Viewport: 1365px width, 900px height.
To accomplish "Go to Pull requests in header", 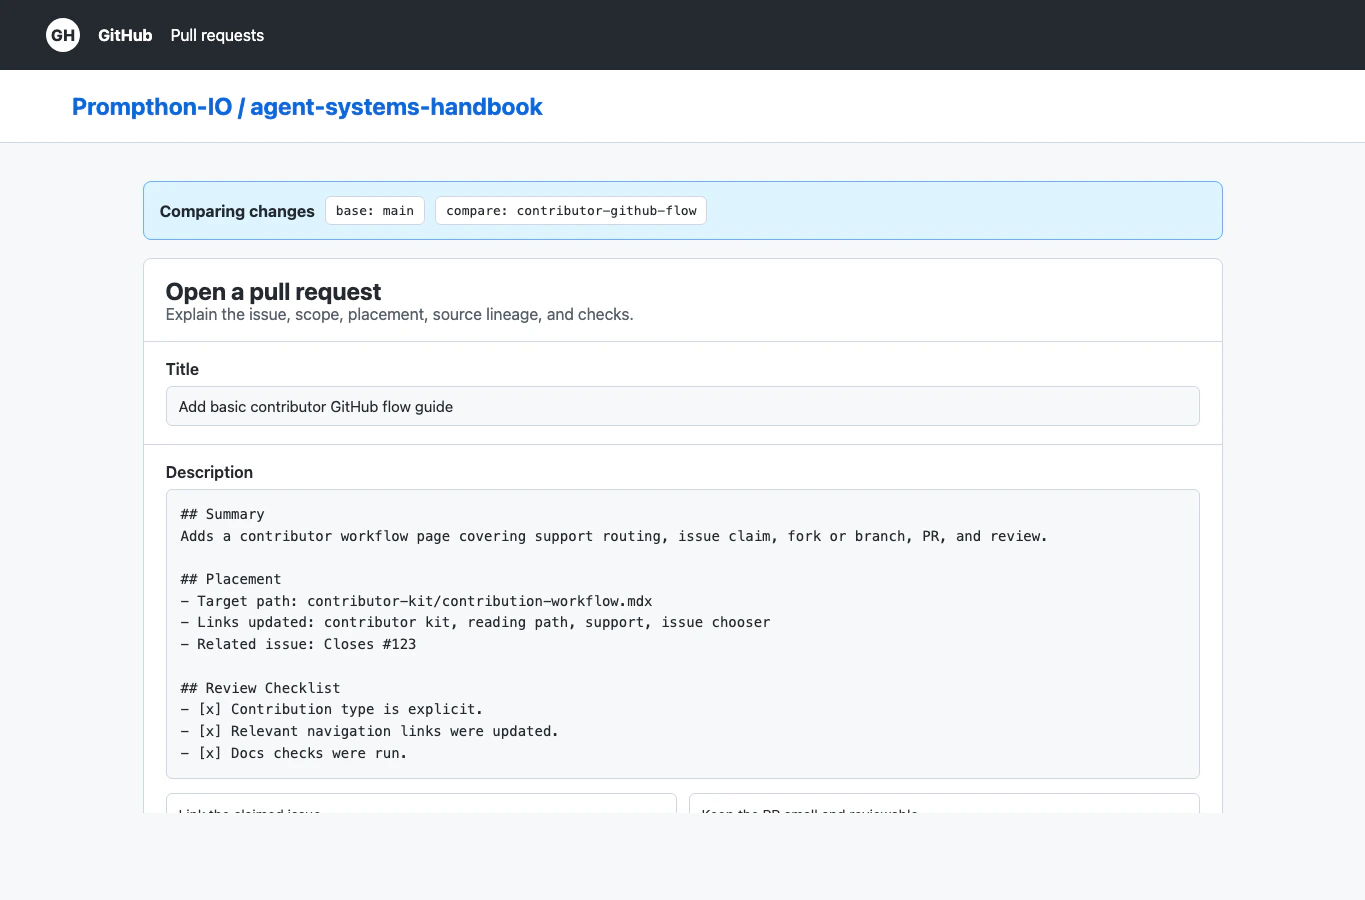I will coord(217,35).
